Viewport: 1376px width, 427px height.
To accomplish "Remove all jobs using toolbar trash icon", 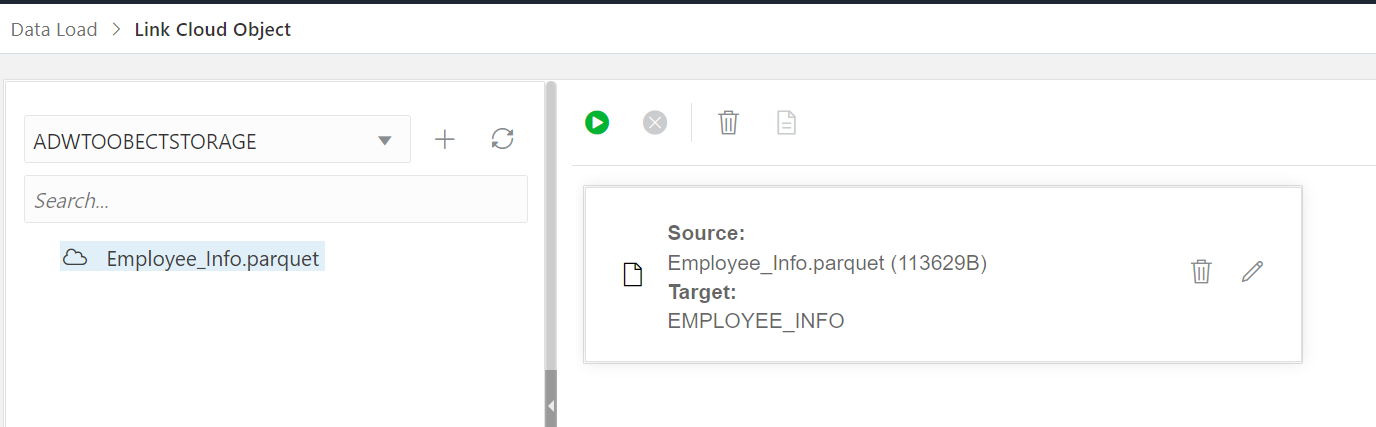I will [729, 123].
